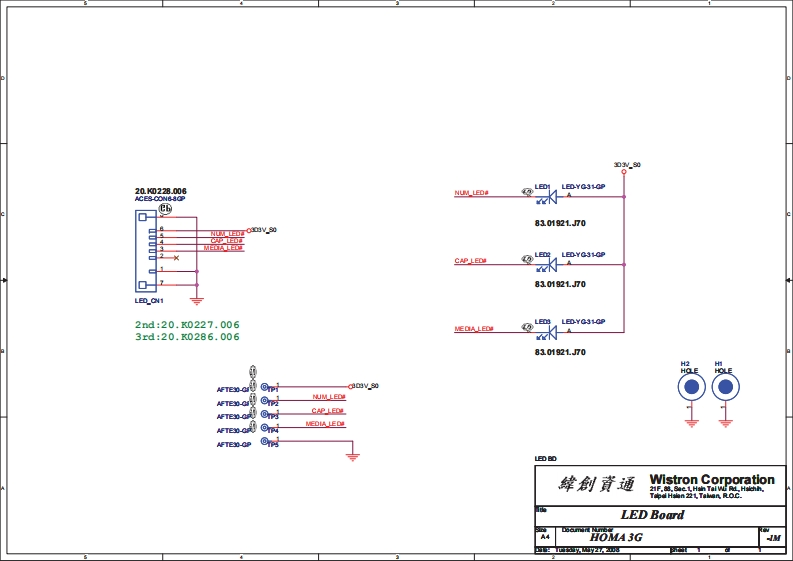Select the NUM_LED# net label beside LED1
The height and width of the screenshot is (561, 793).
click(471, 193)
